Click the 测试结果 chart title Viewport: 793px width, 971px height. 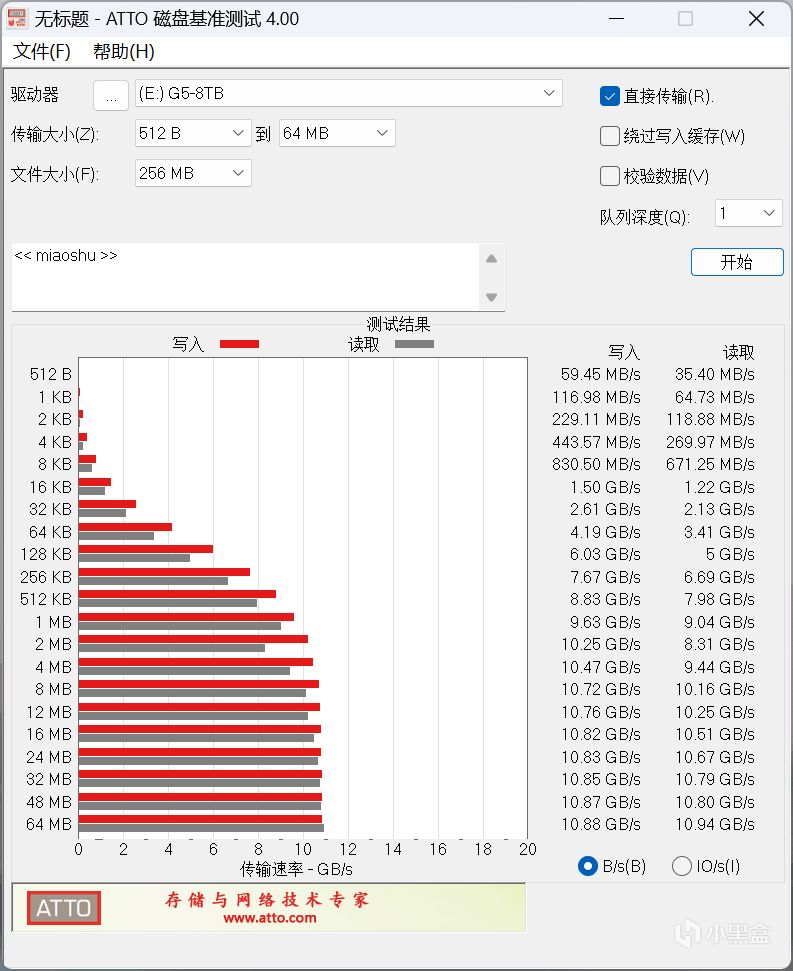(x=398, y=324)
